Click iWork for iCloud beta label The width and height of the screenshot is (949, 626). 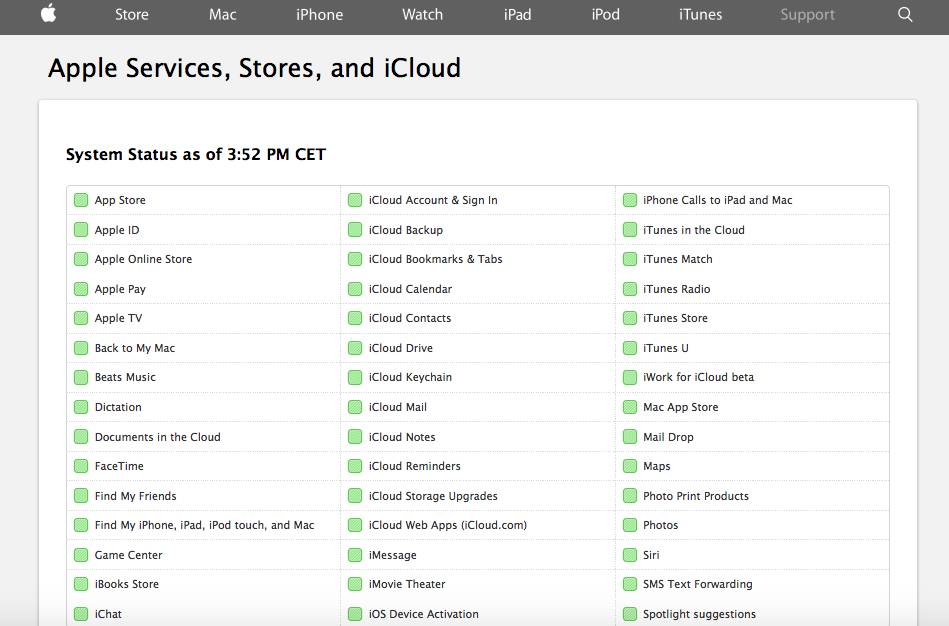[698, 377]
